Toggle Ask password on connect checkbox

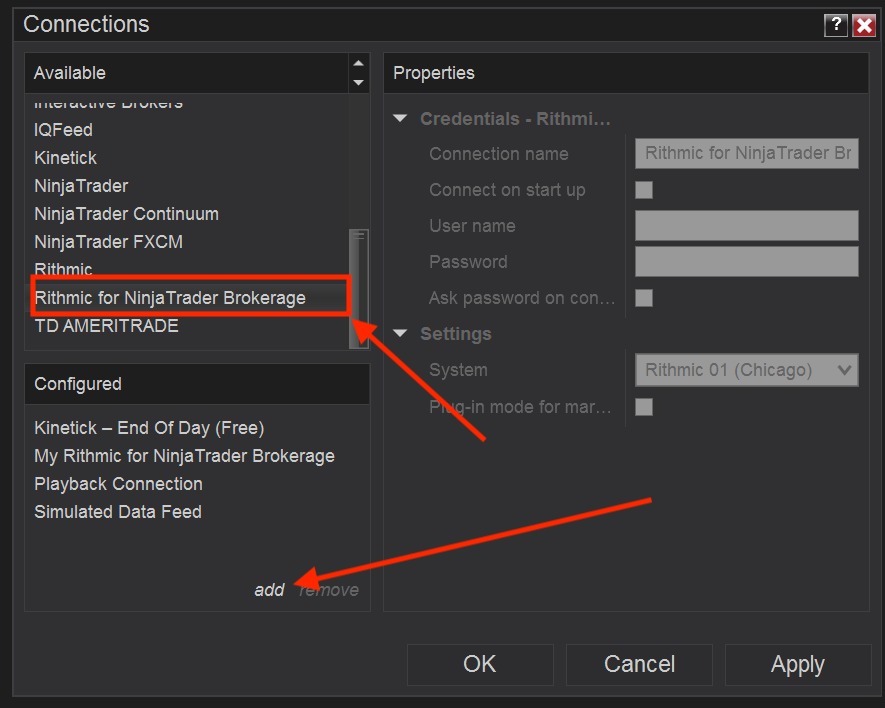pyautogui.click(x=644, y=298)
